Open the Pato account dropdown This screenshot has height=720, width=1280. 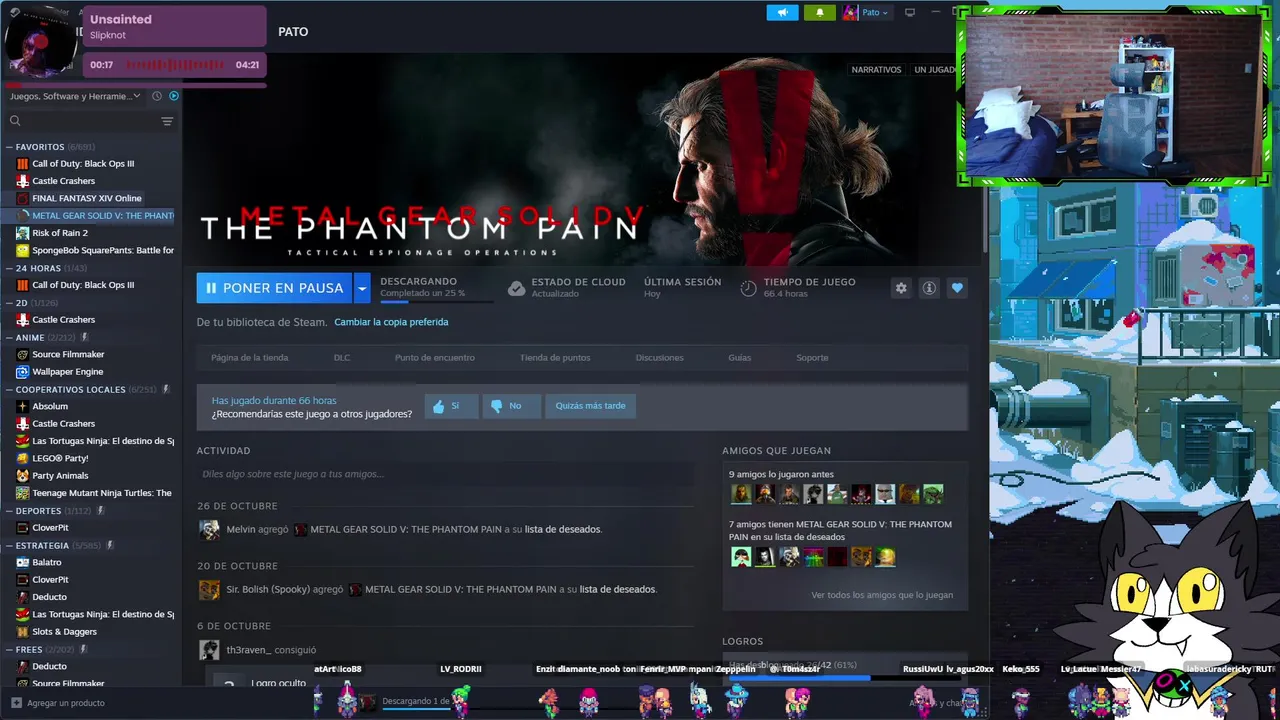point(875,12)
